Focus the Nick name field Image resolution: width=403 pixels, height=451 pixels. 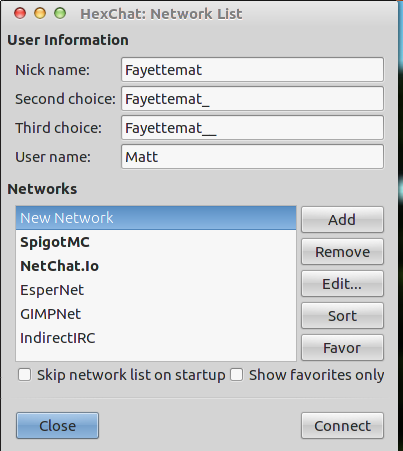tap(252, 70)
